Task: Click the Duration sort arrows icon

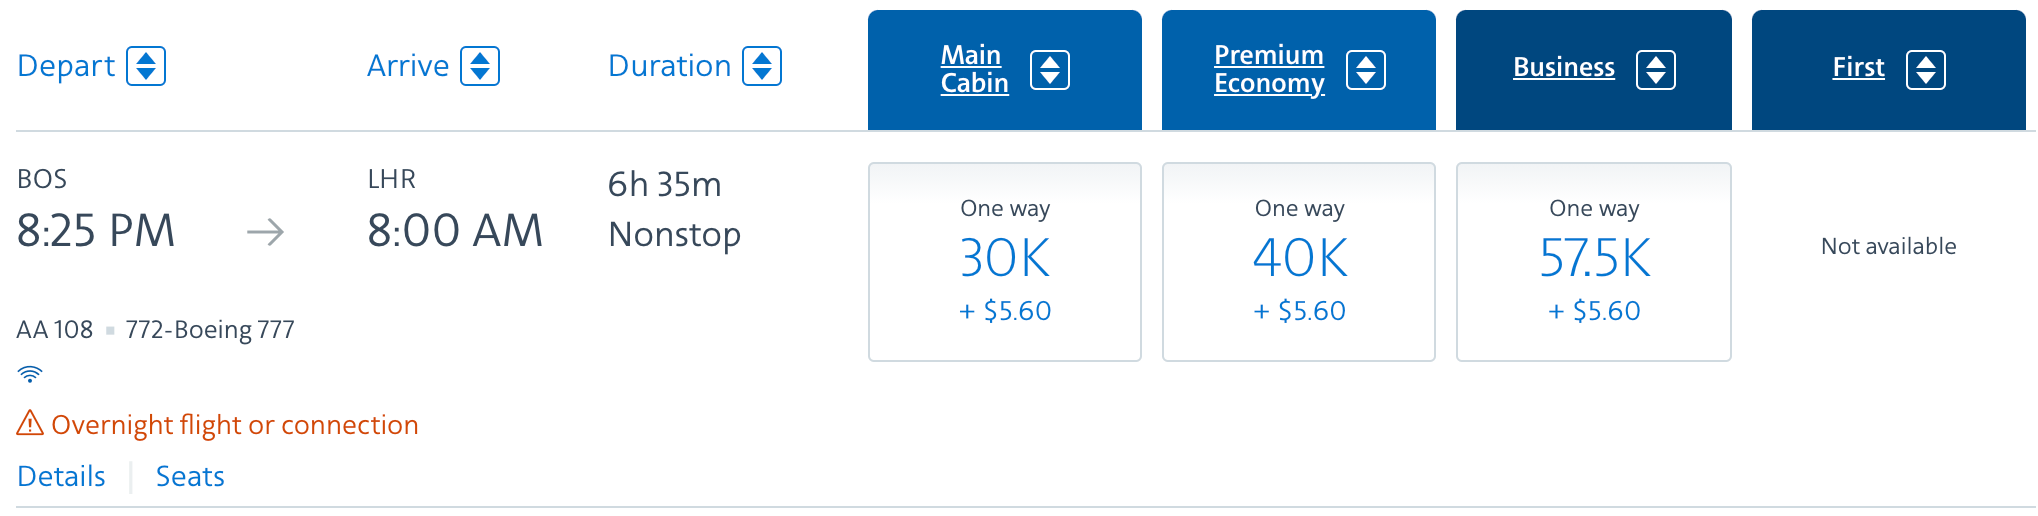Action: pyautogui.click(x=762, y=66)
